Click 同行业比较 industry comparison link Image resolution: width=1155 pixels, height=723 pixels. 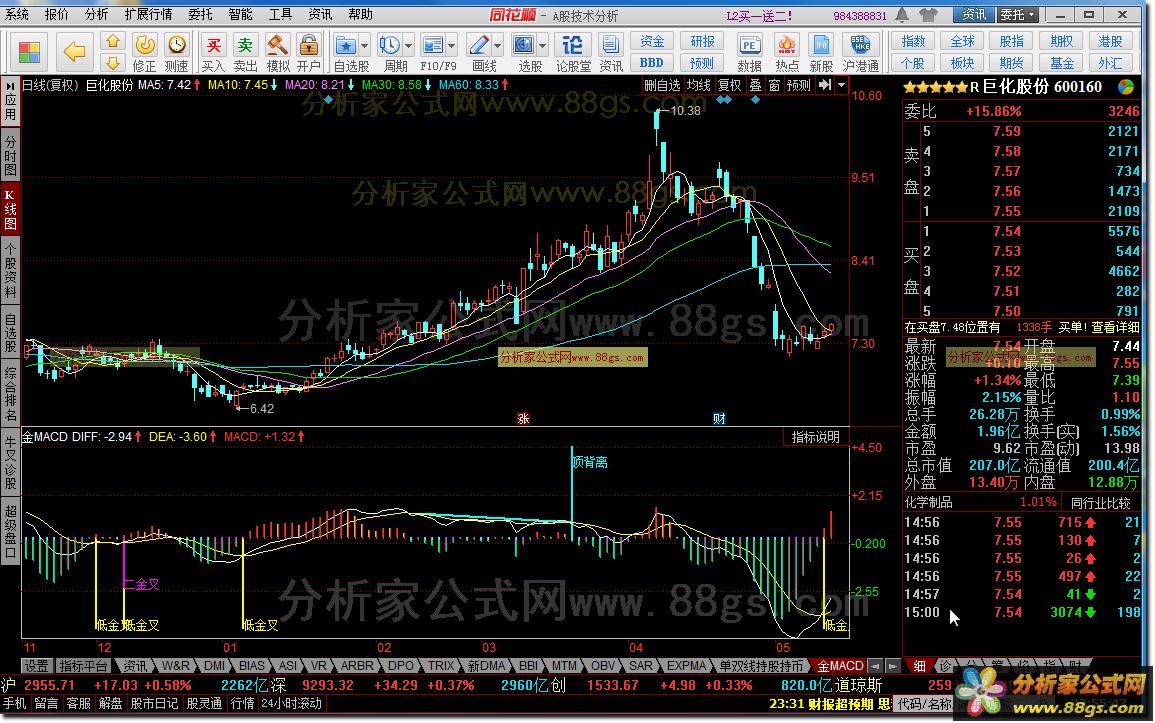click(1100, 502)
